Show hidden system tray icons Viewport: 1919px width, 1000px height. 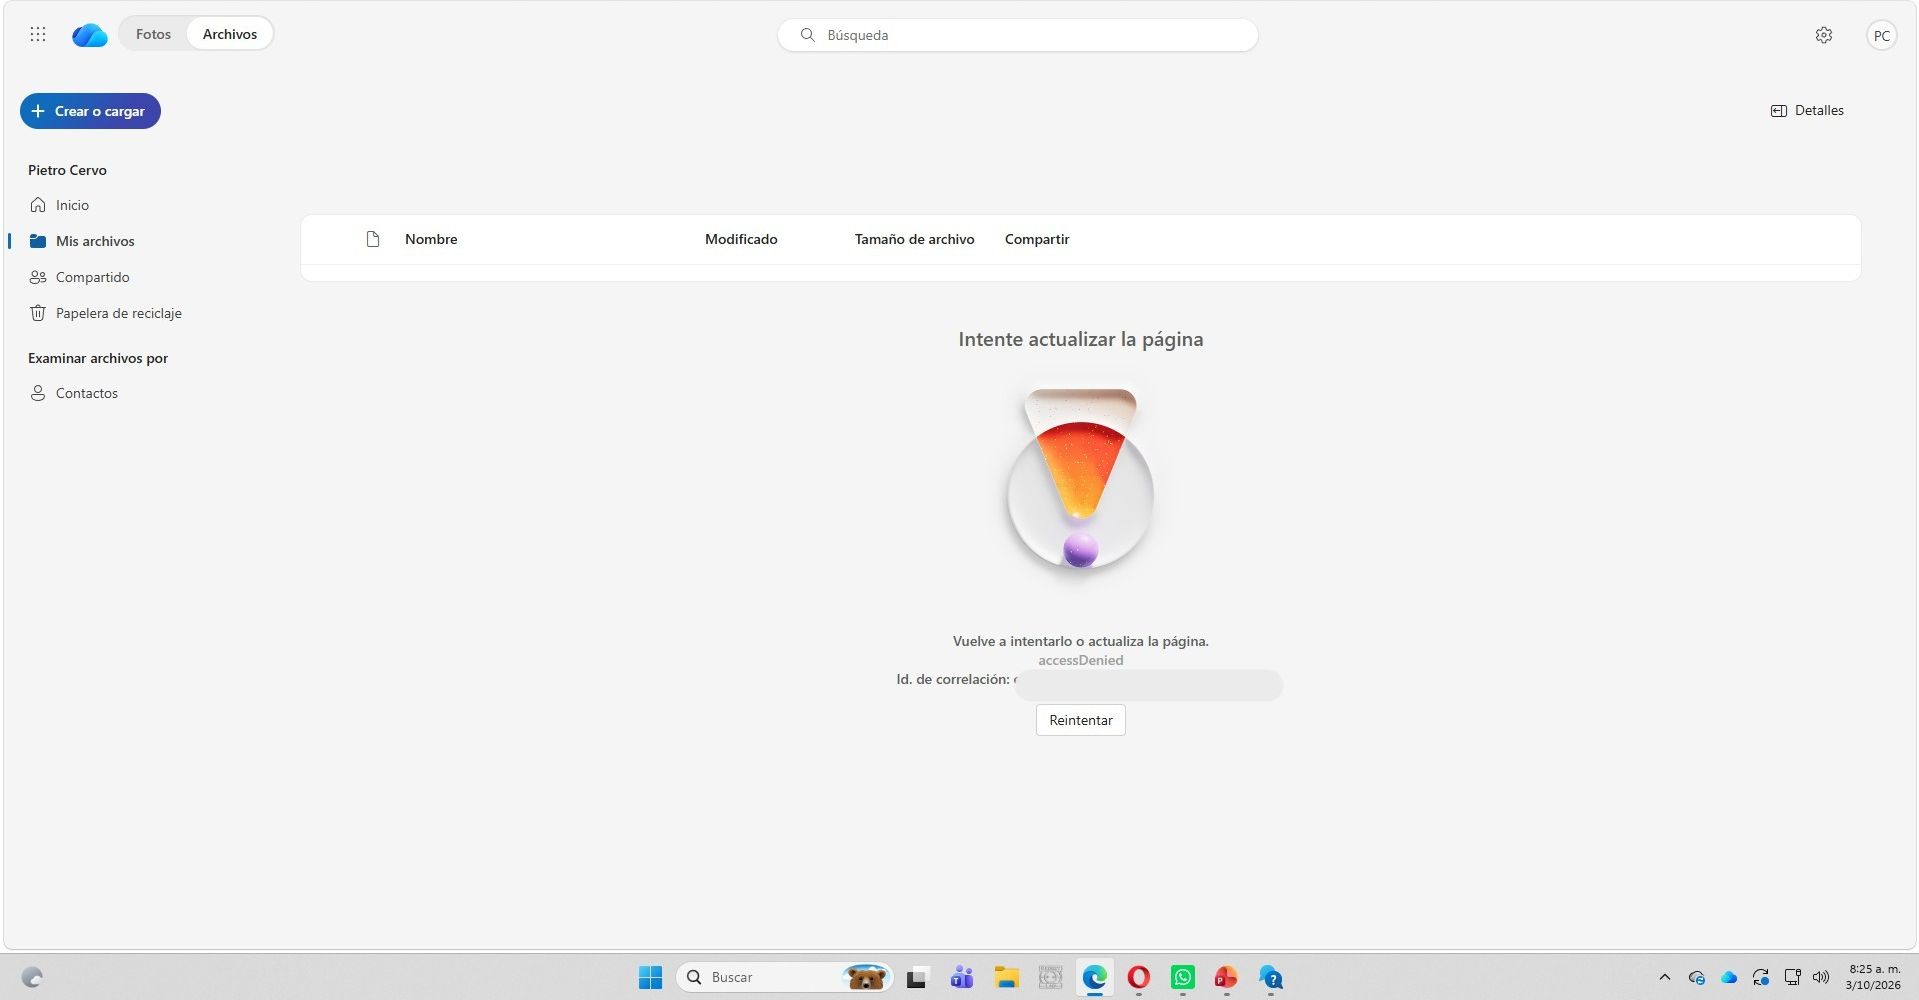(x=1665, y=977)
